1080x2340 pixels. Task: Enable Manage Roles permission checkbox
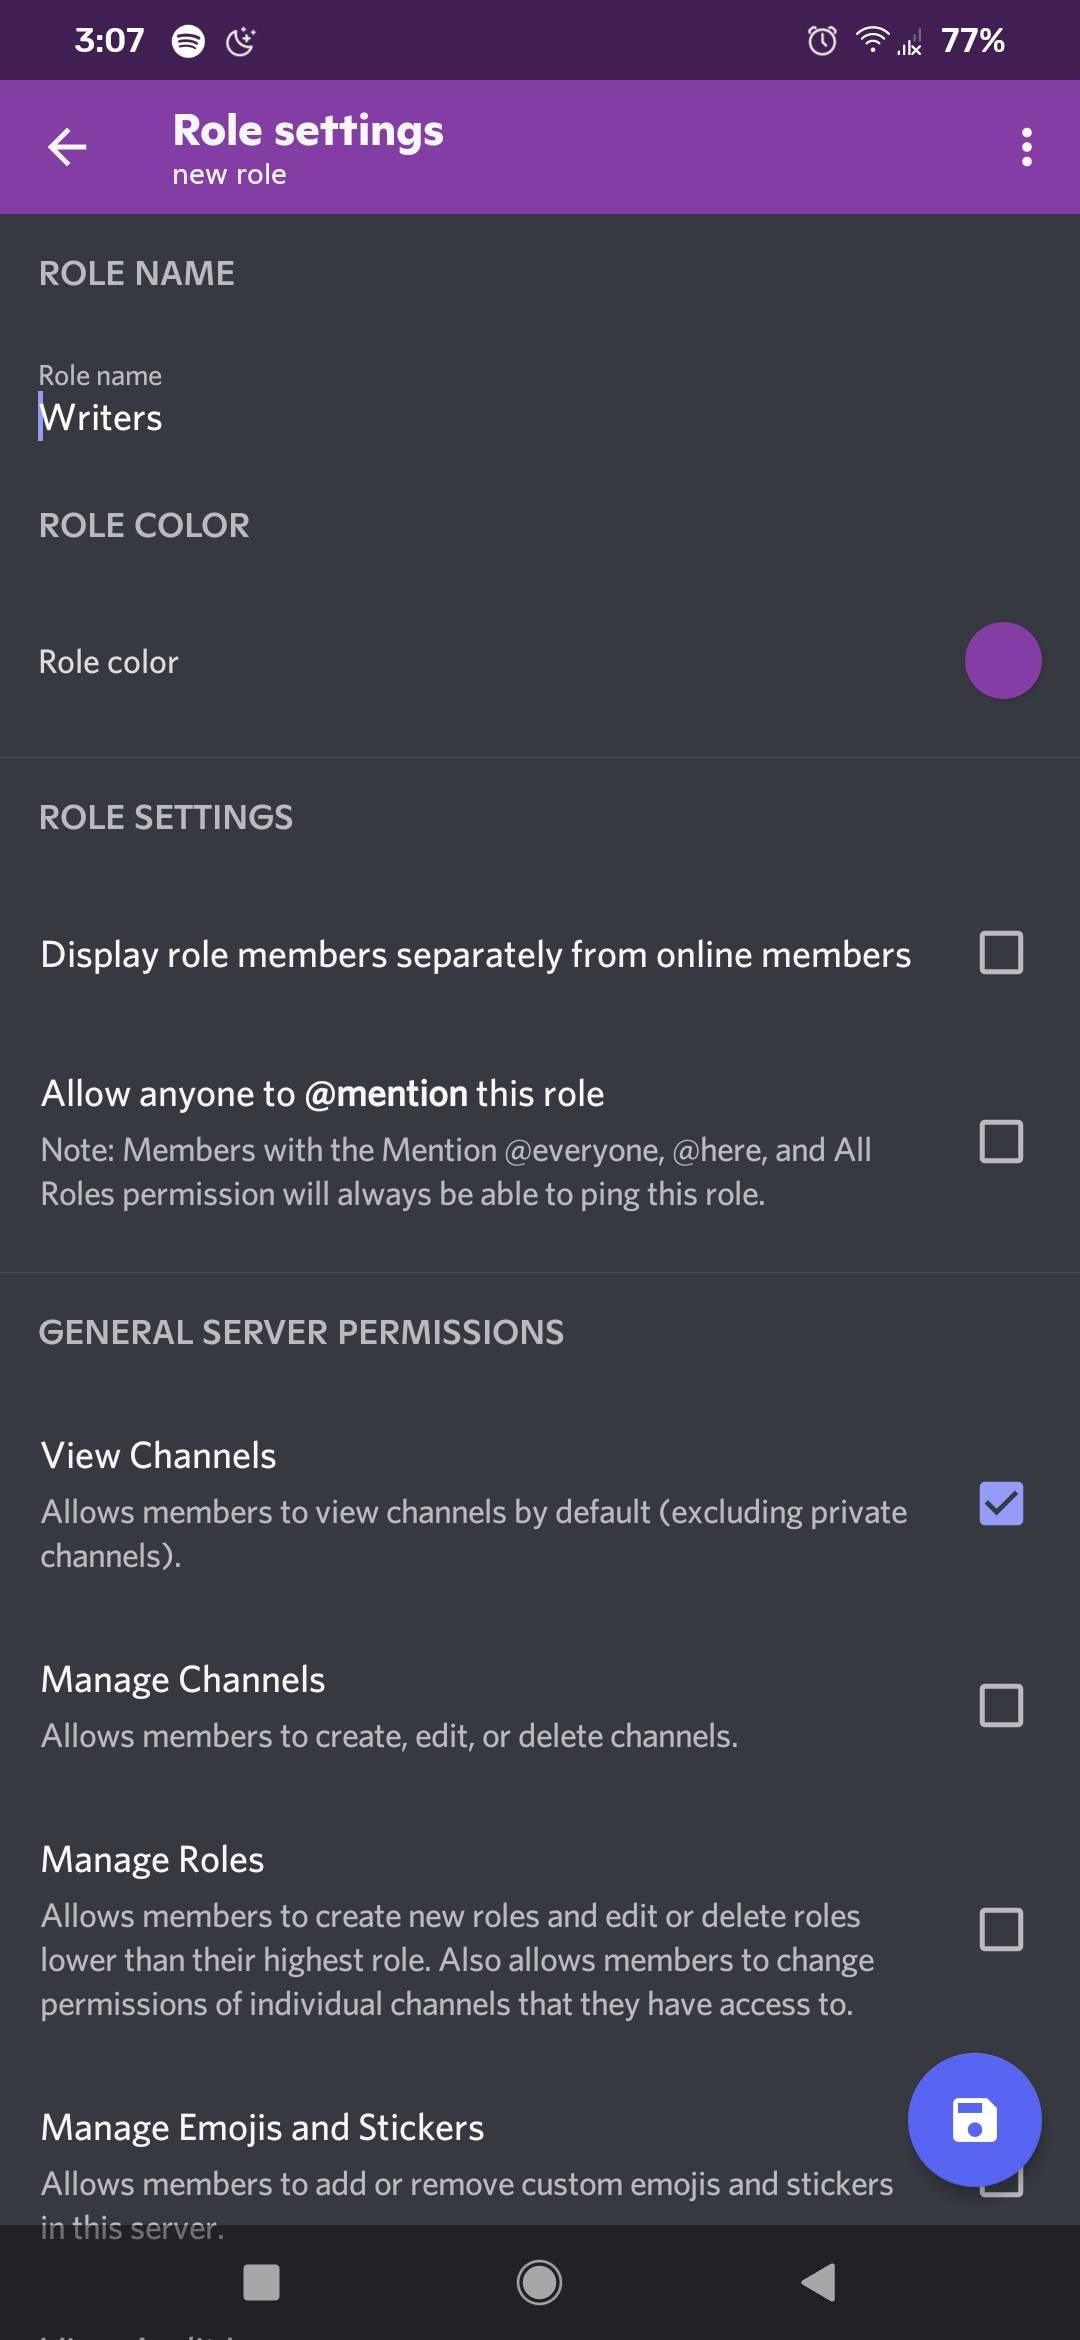(x=1001, y=1929)
